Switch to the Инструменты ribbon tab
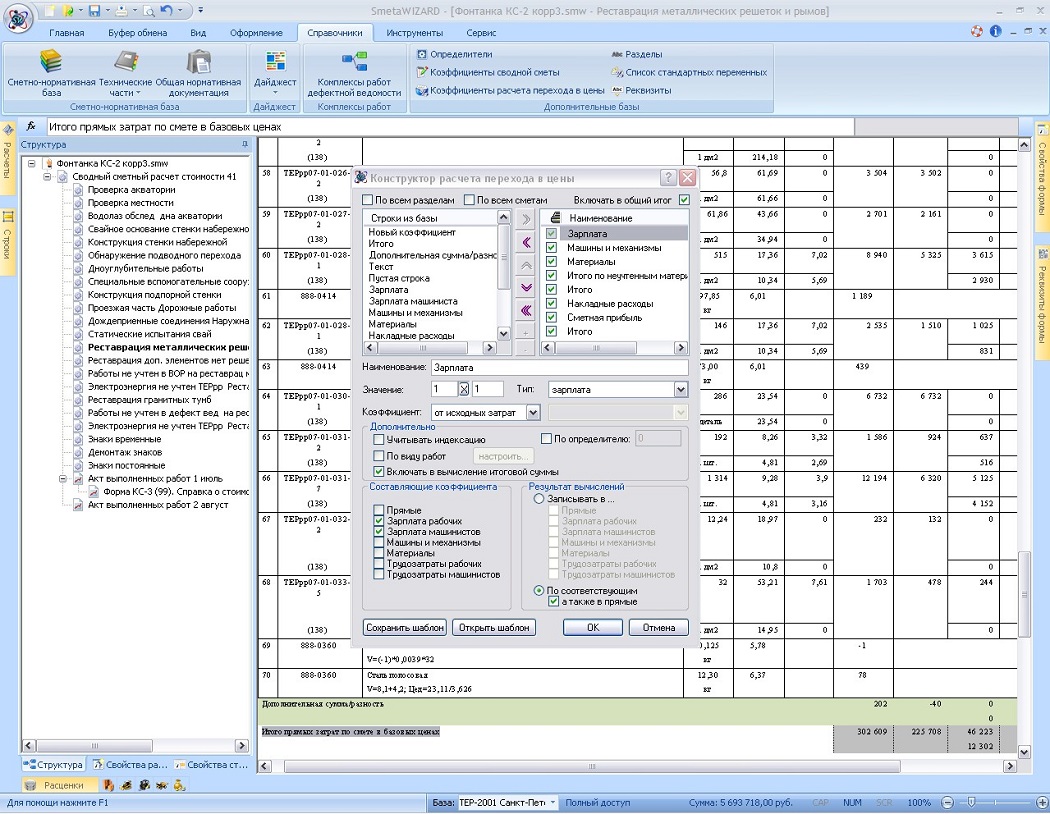The image size is (1050, 814). [x=415, y=33]
